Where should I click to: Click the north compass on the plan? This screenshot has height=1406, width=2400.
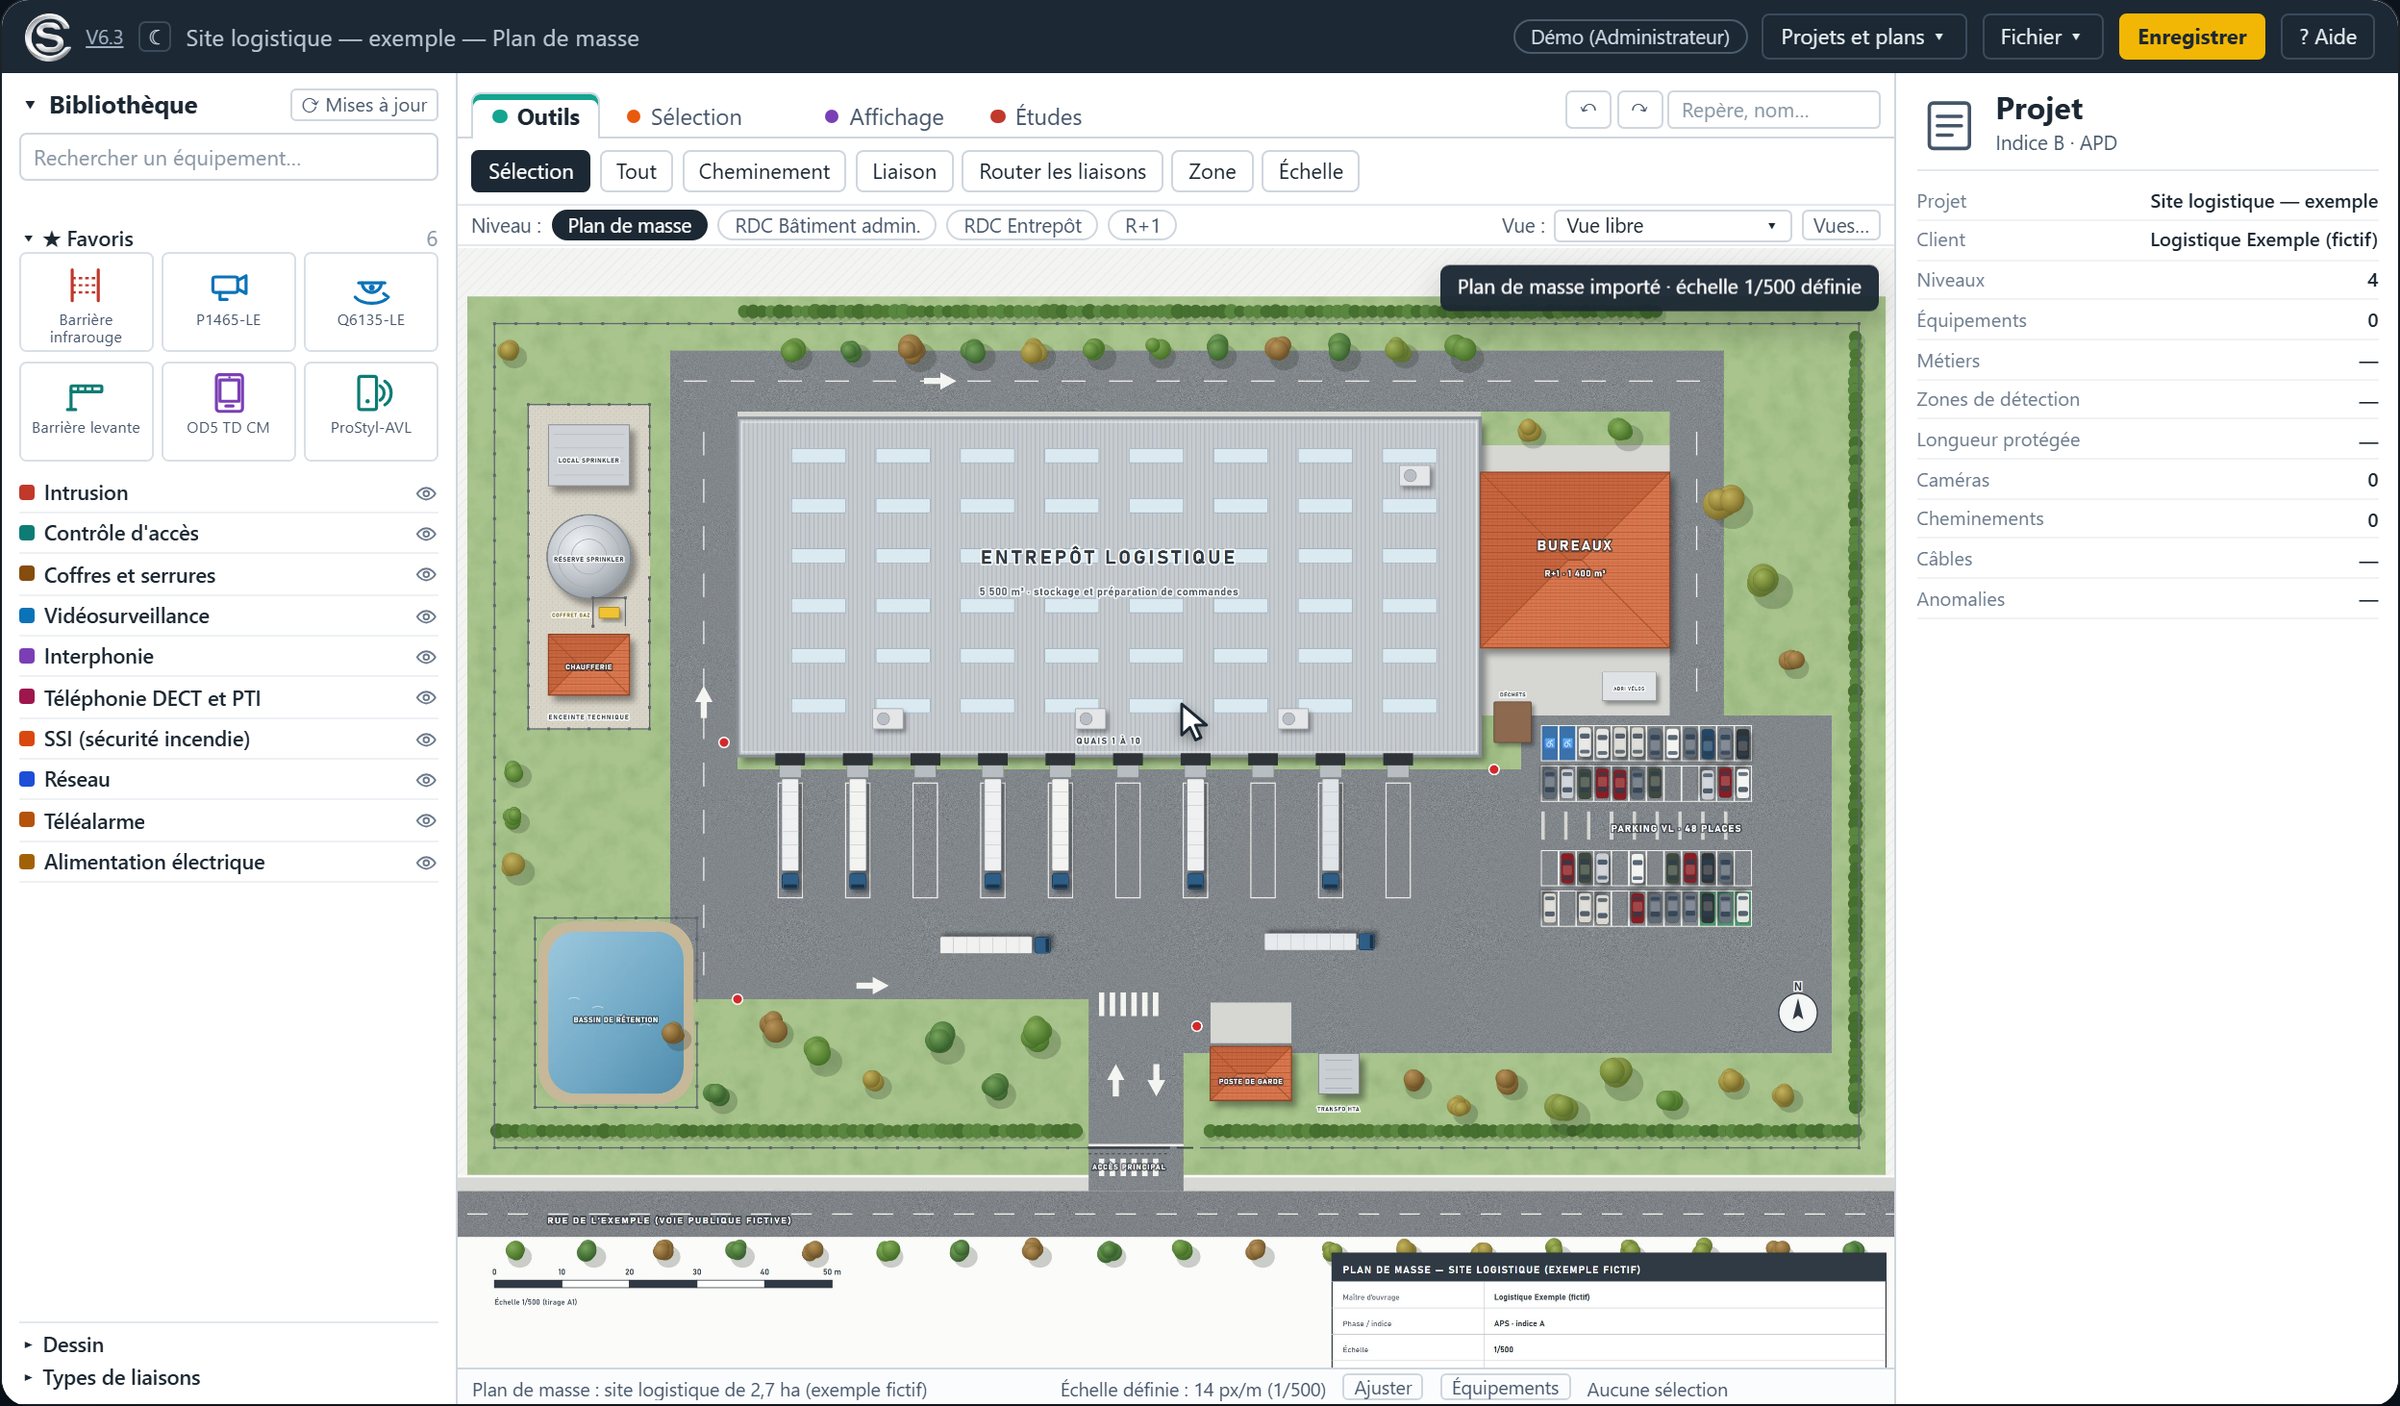pos(1797,1011)
